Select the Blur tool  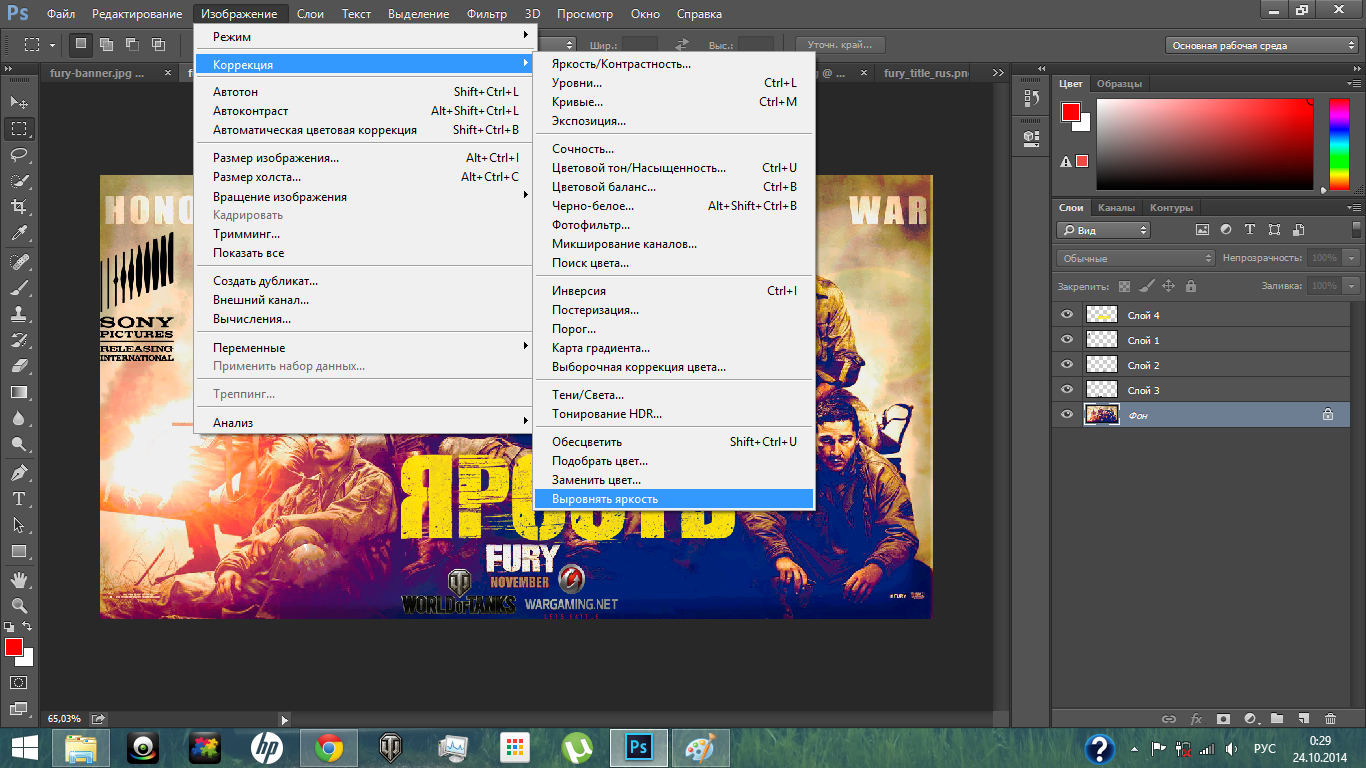(x=19, y=418)
